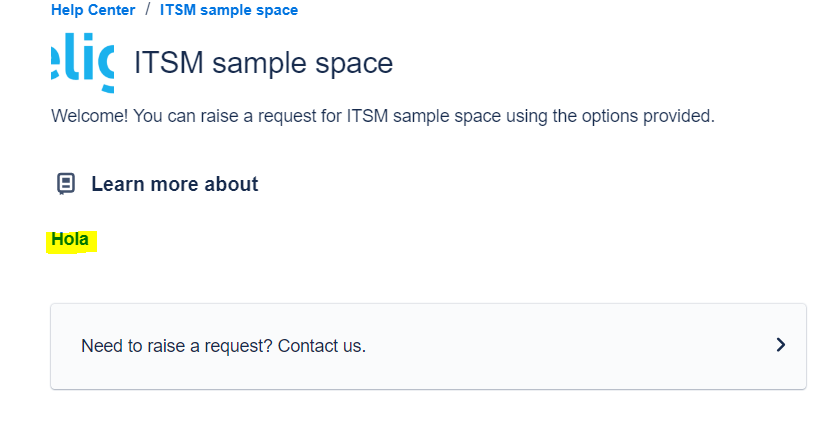Click the welcome description paragraph

pos(382,116)
